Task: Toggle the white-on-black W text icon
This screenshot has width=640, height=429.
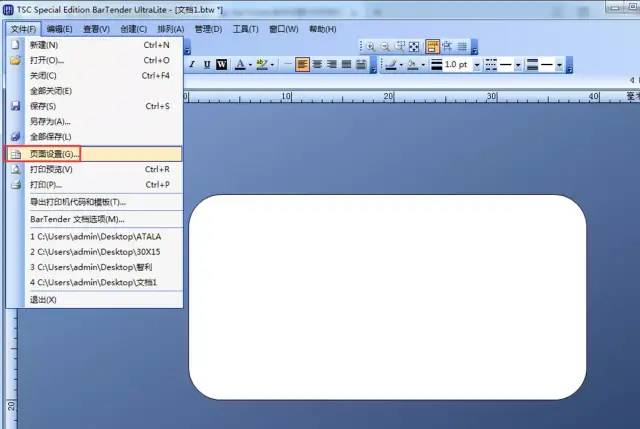Action: click(221, 64)
